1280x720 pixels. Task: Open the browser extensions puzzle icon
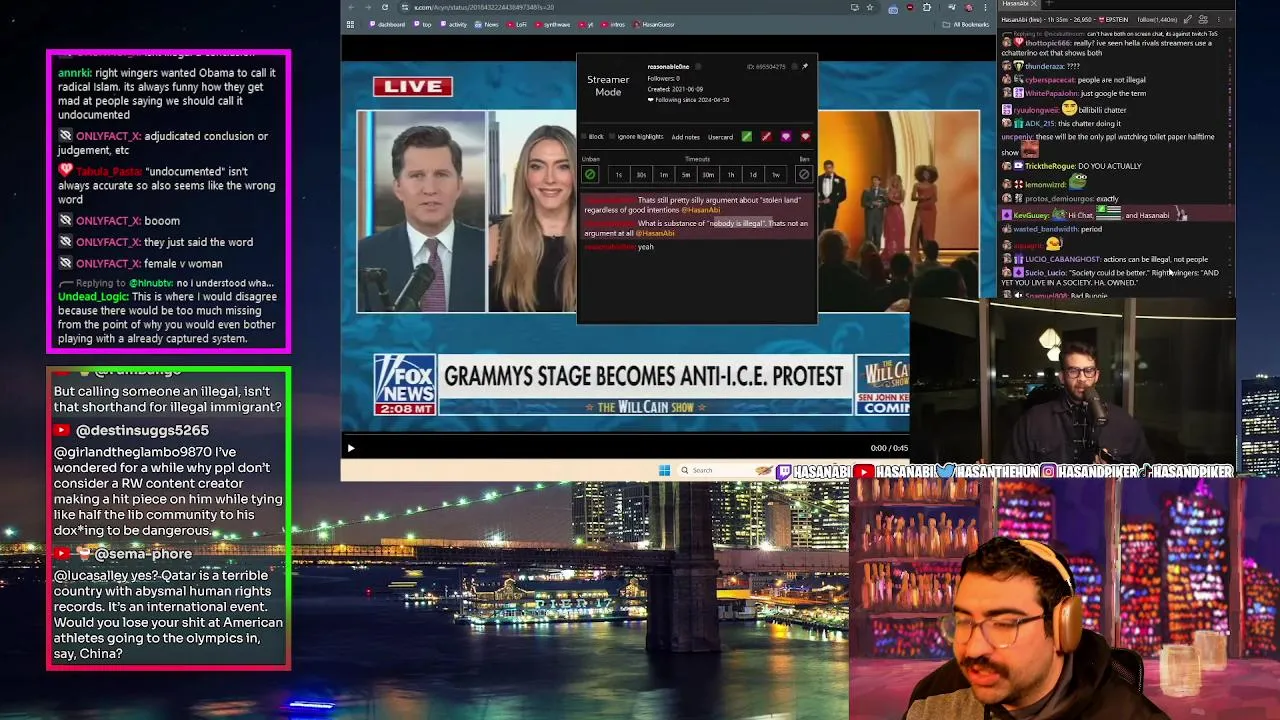[x=927, y=7]
